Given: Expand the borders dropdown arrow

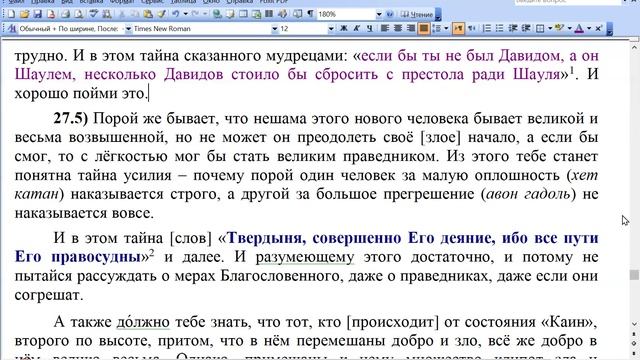Looking at the screenshot, I should [550, 29].
